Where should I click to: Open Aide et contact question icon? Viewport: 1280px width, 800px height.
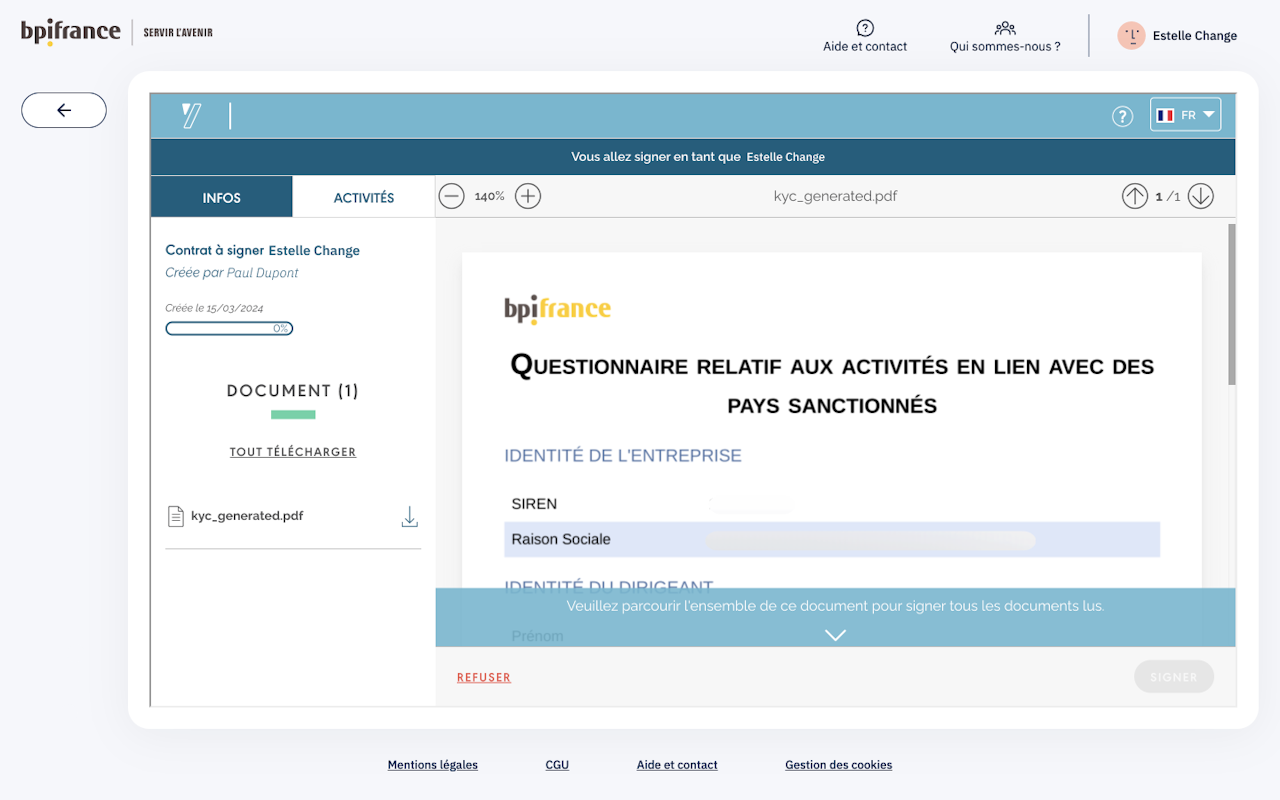click(865, 28)
